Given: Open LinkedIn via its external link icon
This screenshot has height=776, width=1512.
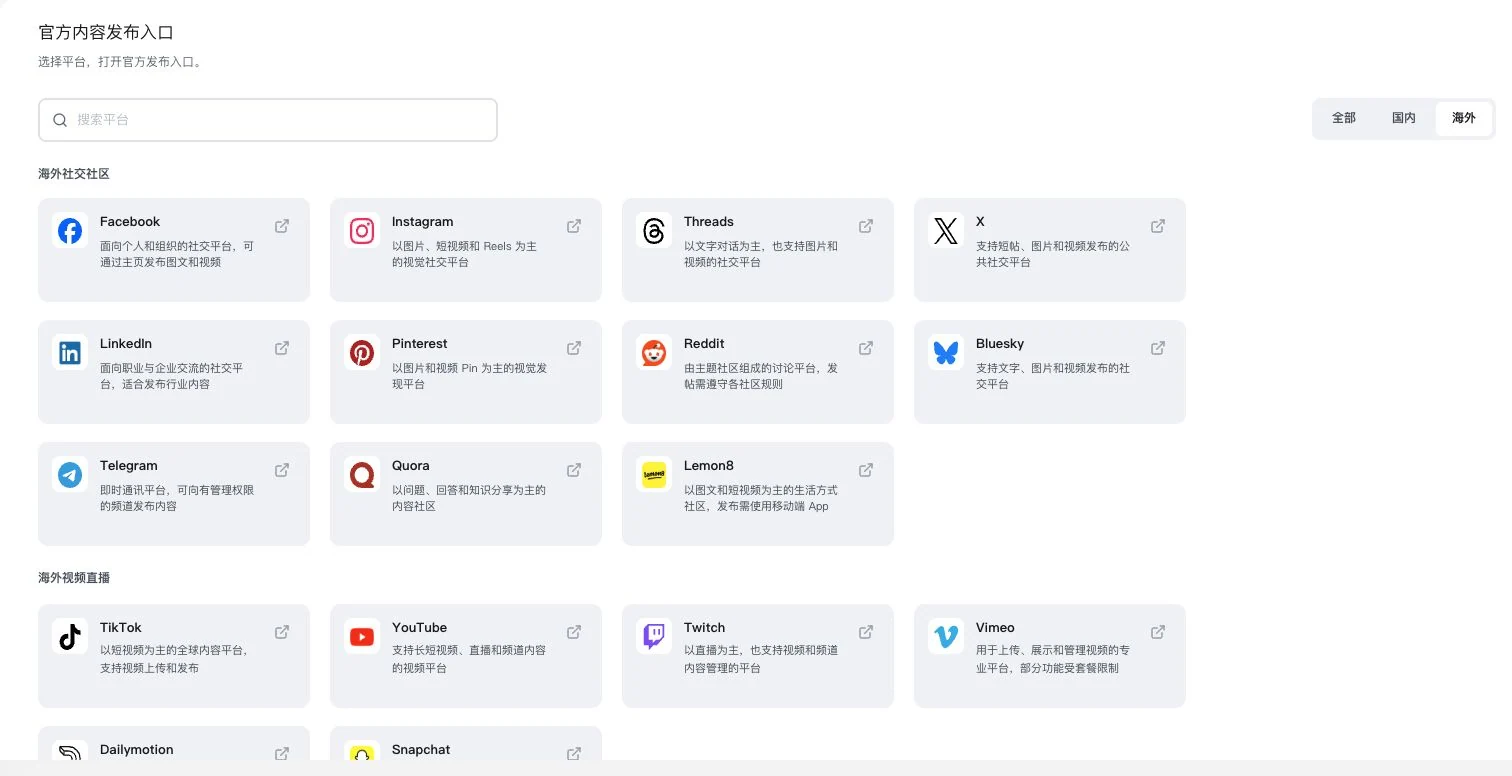Looking at the screenshot, I should point(282,348).
